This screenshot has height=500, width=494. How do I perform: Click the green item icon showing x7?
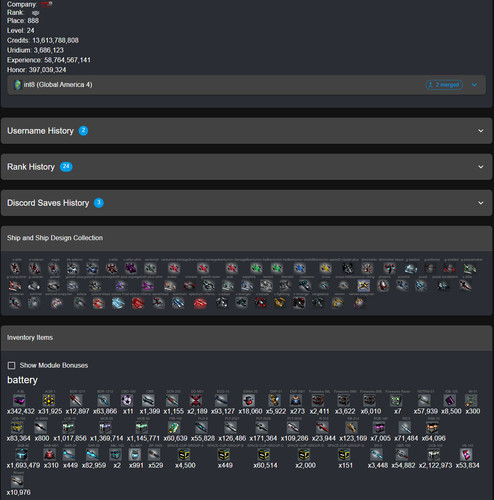tap(396, 400)
